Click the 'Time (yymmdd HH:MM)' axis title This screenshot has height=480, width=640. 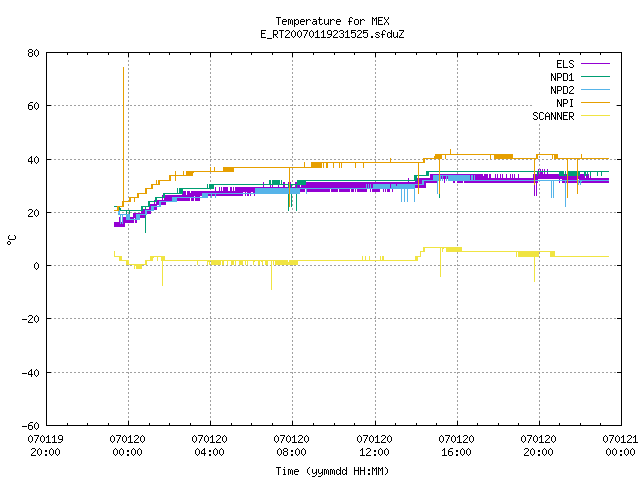(x=332, y=471)
